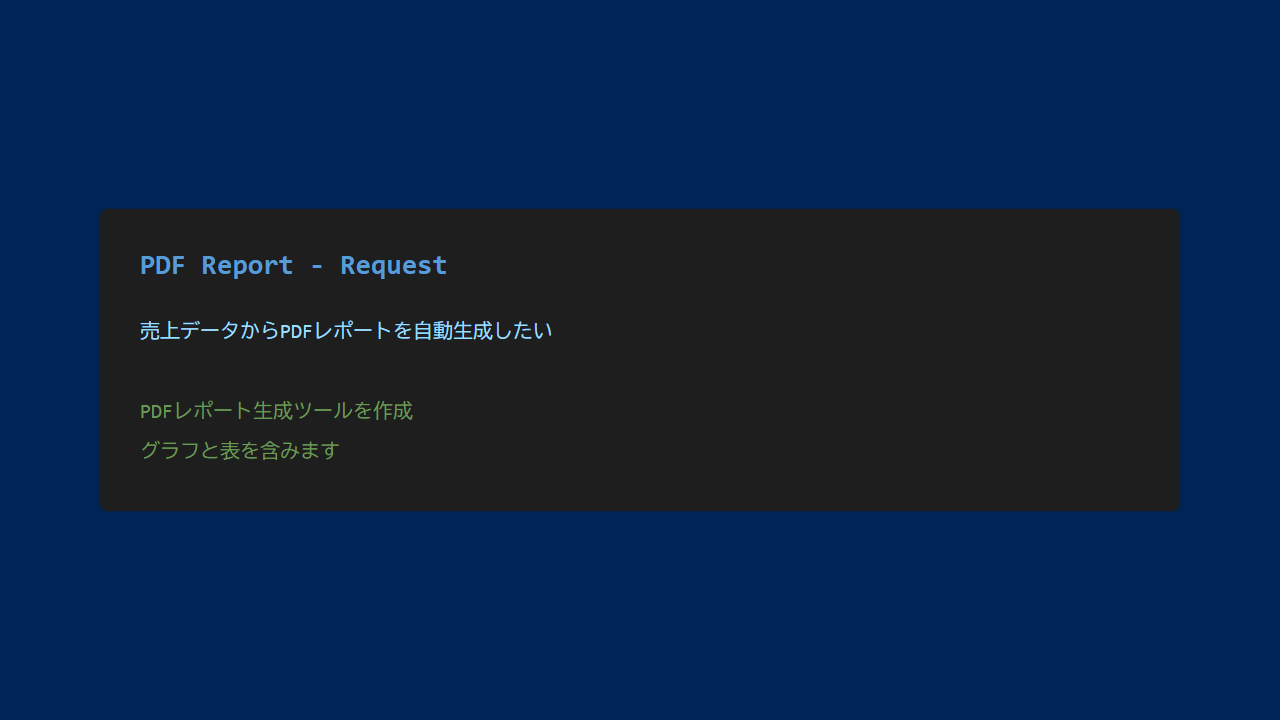The height and width of the screenshot is (720, 1280).
Task: Click "PDF" in the first green line
Action: click(x=156, y=412)
